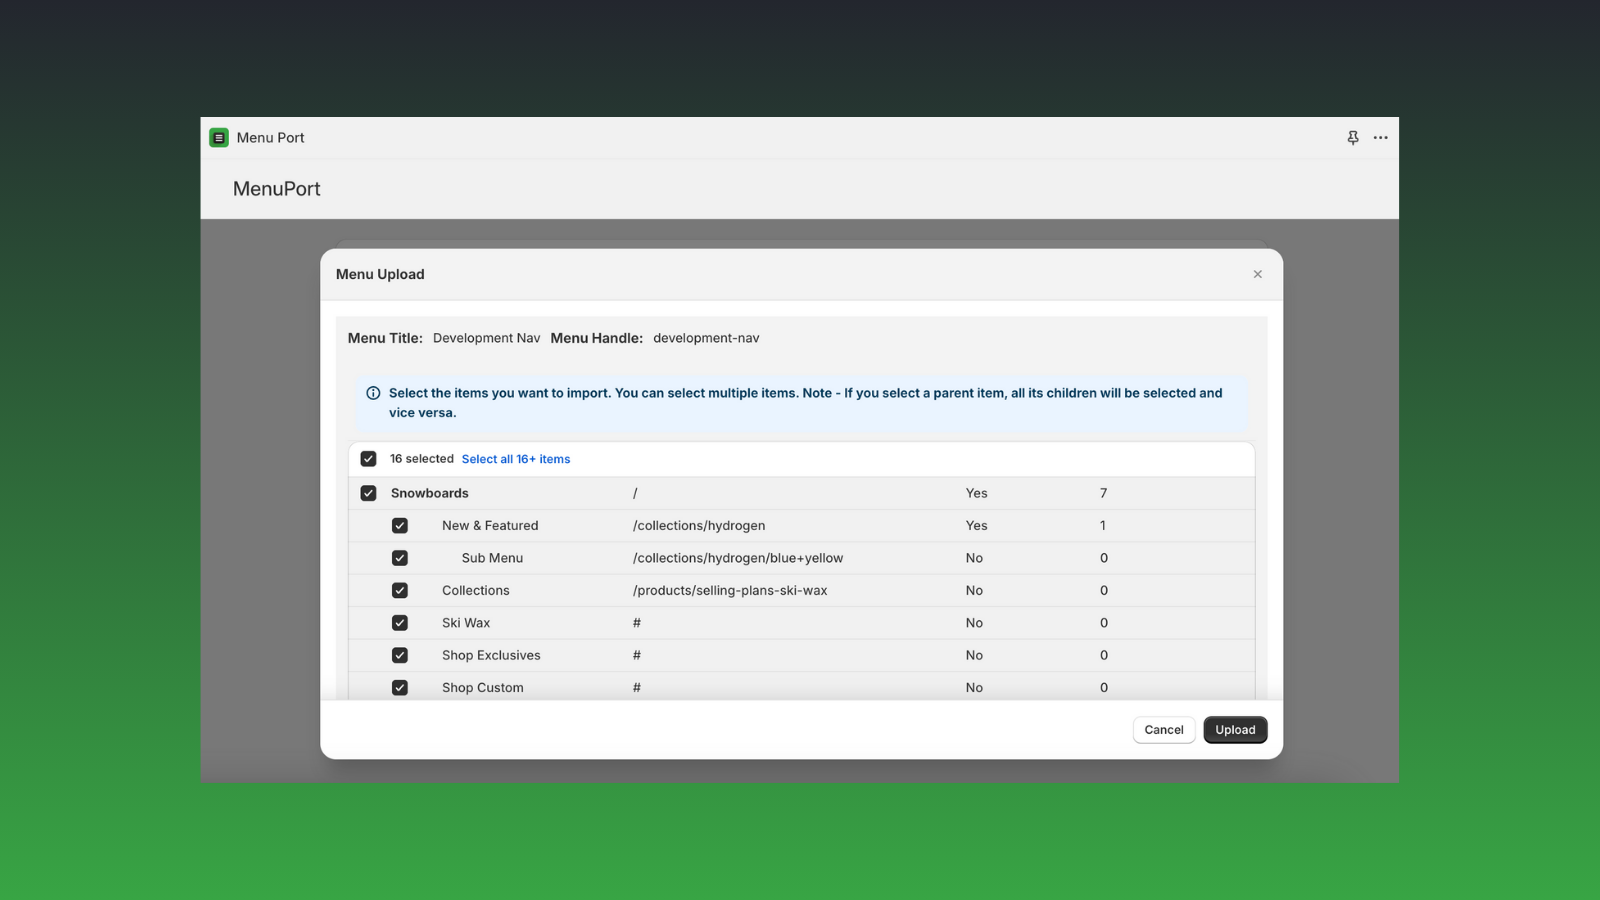This screenshot has height=900, width=1600.
Task: Click the Development Nav menu title value
Action: (486, 338)
